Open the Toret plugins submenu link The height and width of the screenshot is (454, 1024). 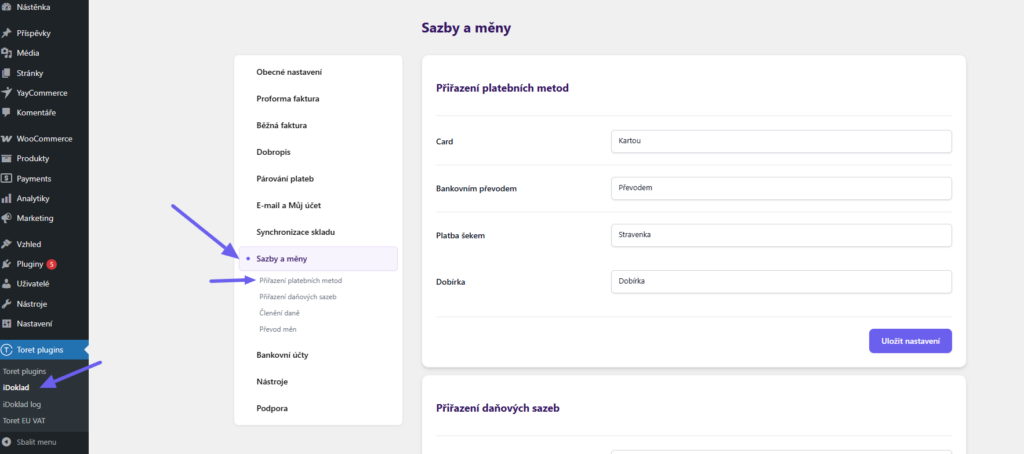pos(24,371)
